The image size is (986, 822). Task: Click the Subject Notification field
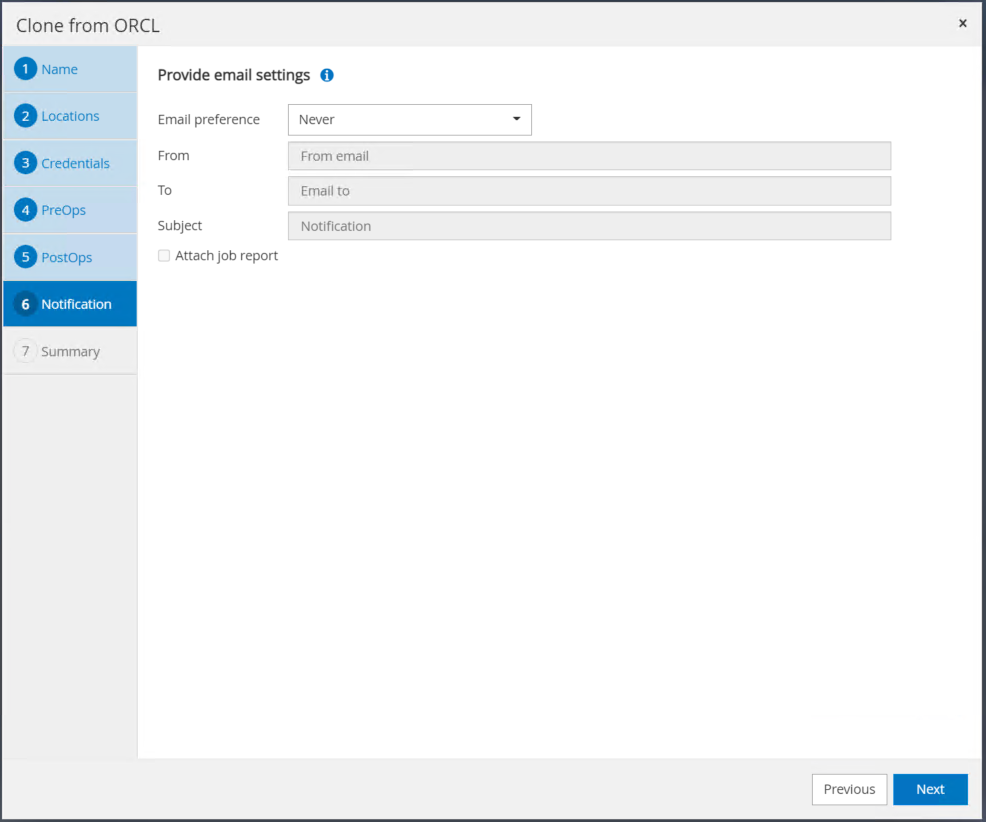[589, 226]
